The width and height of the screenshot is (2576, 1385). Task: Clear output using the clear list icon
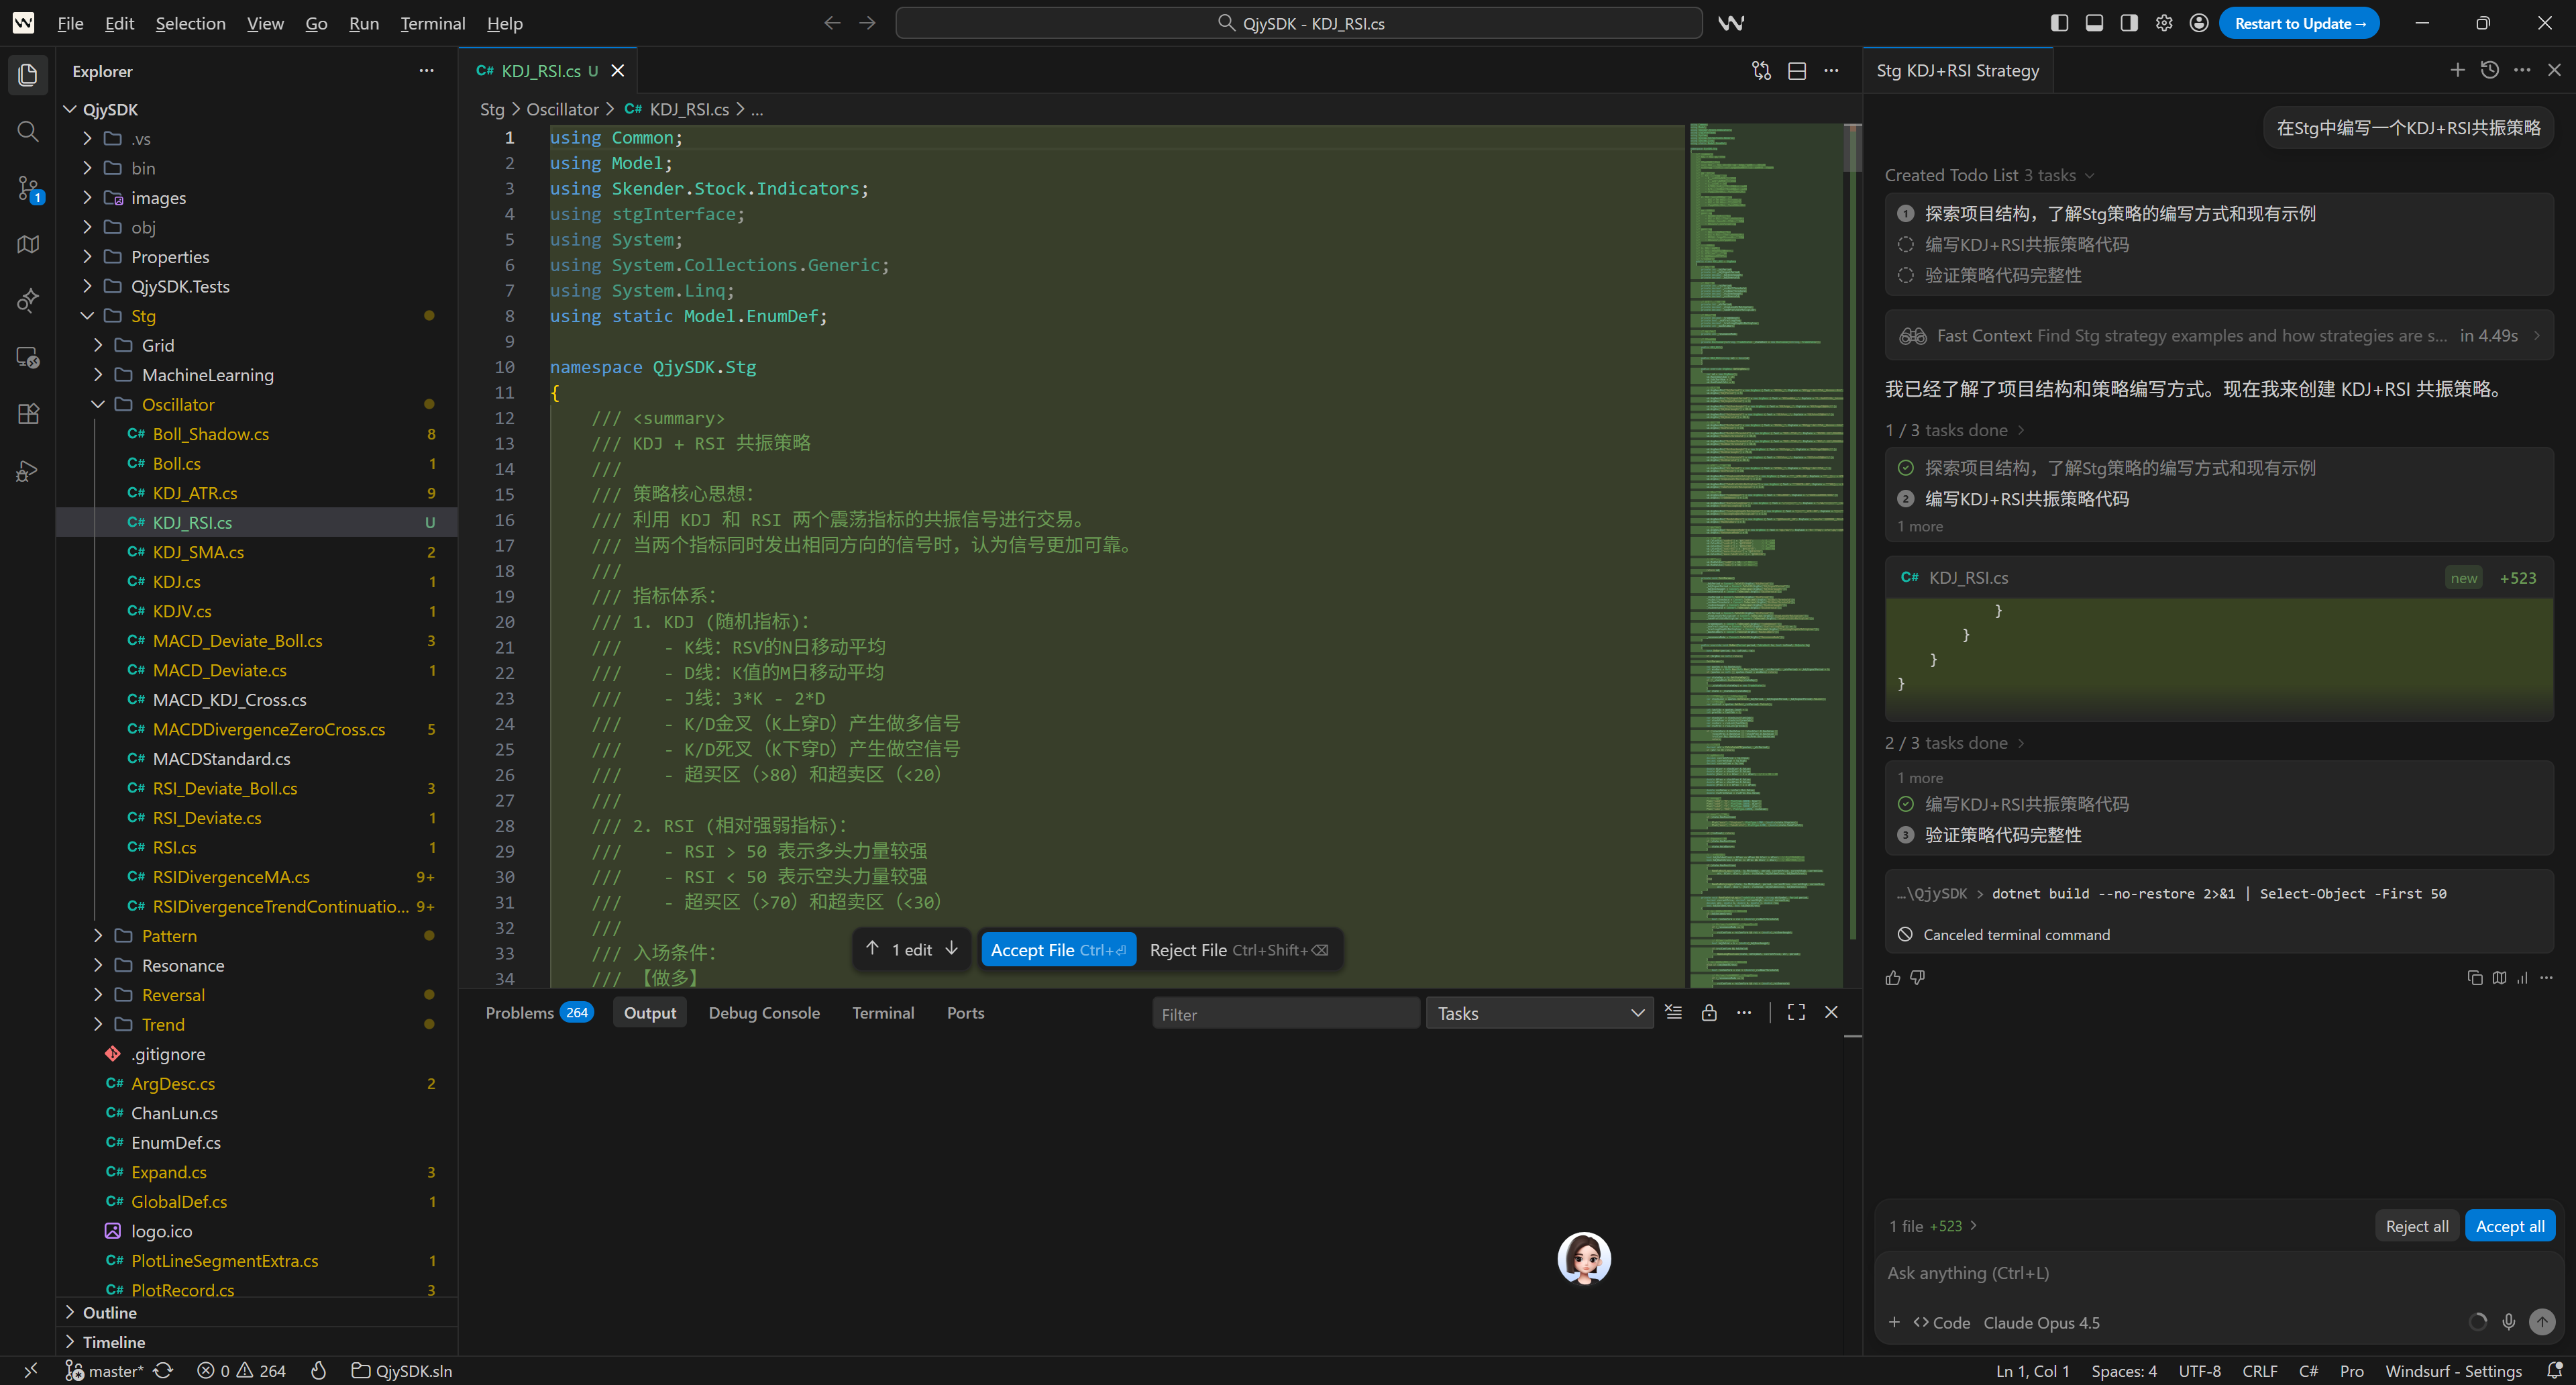1673,1013
